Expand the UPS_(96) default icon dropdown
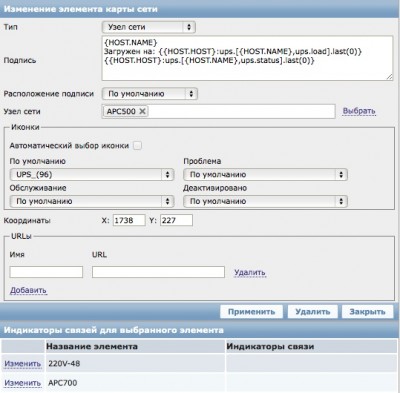This screenshot has height=393, width=400. point(92,174)
